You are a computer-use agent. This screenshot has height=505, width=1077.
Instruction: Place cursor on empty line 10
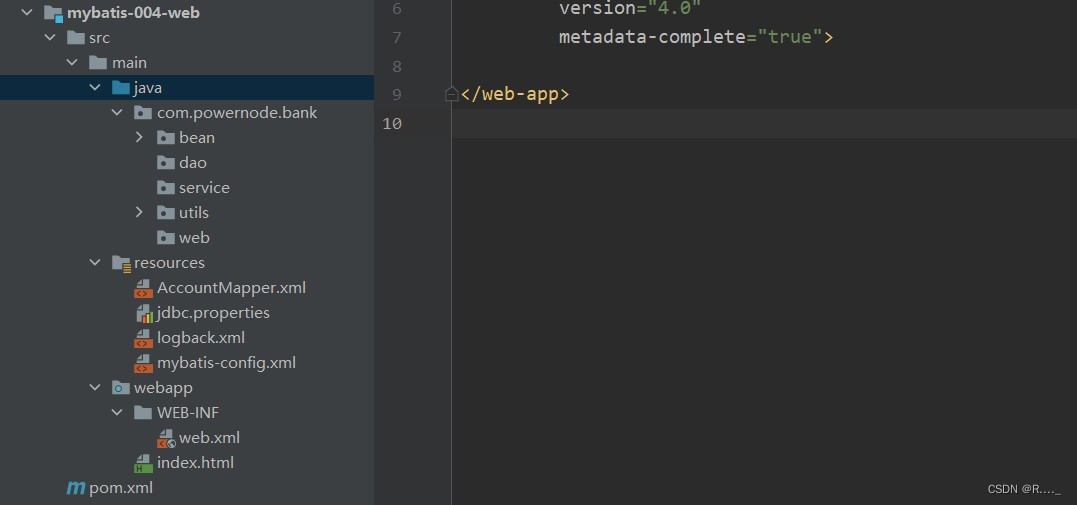(x=764, y=124)
